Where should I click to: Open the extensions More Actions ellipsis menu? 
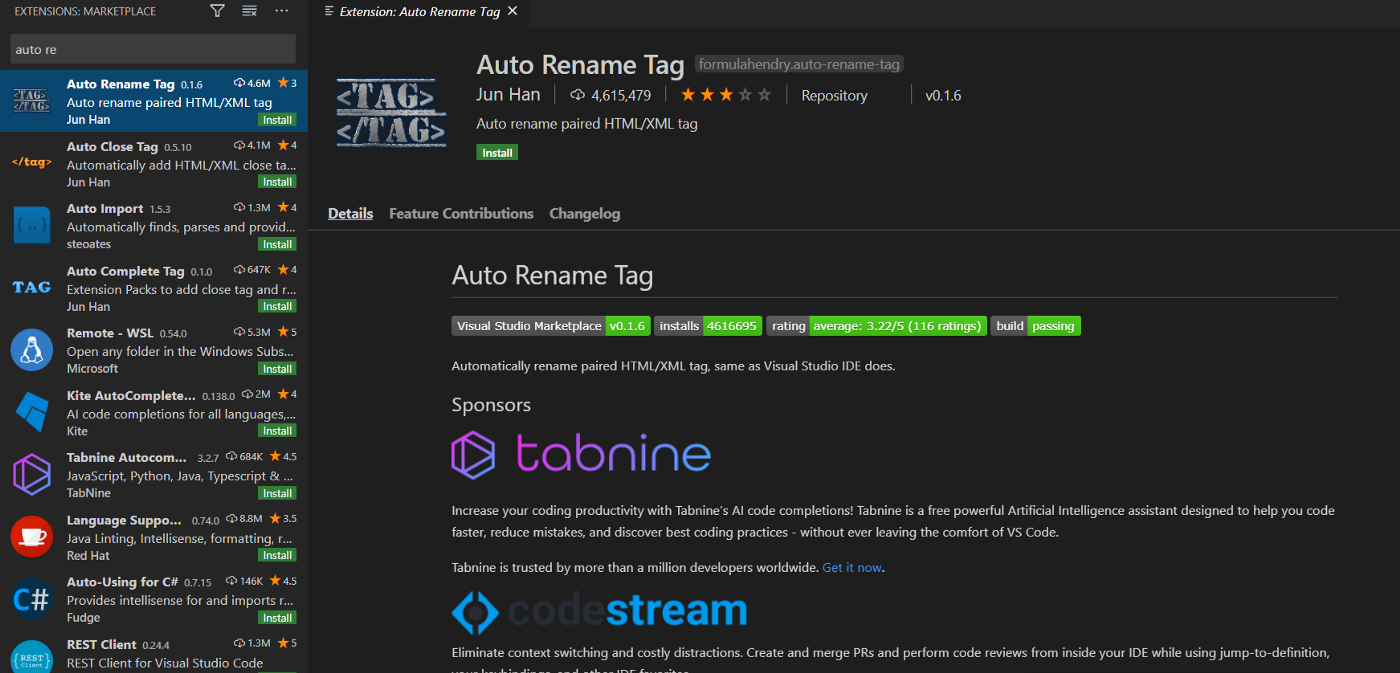281,11
